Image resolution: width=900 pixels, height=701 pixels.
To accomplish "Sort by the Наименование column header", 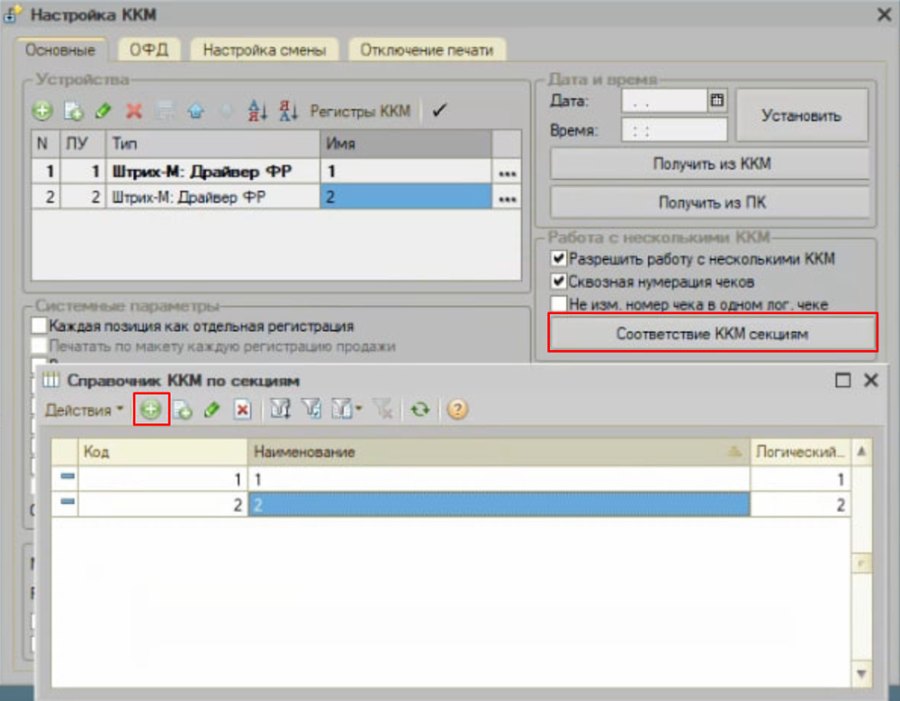I will point(498,452).
